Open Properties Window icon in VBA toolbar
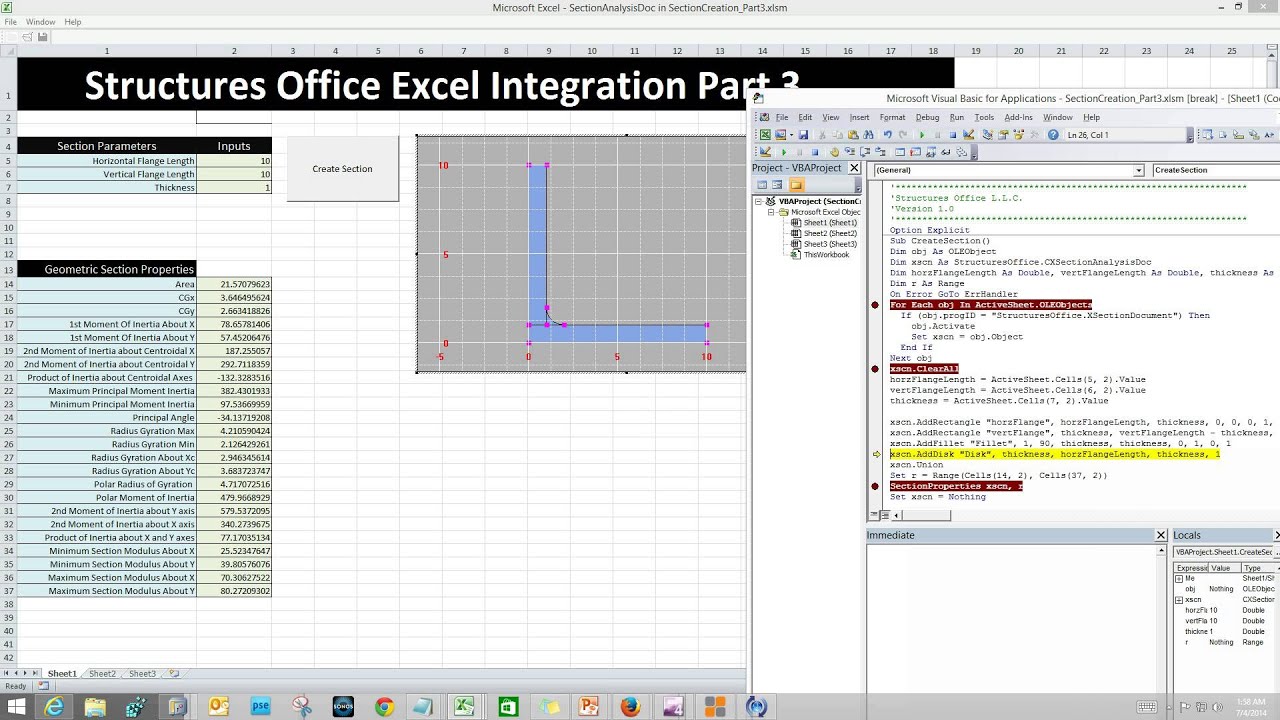Screen dimensions: 1280x720 tap(1003, 135)
